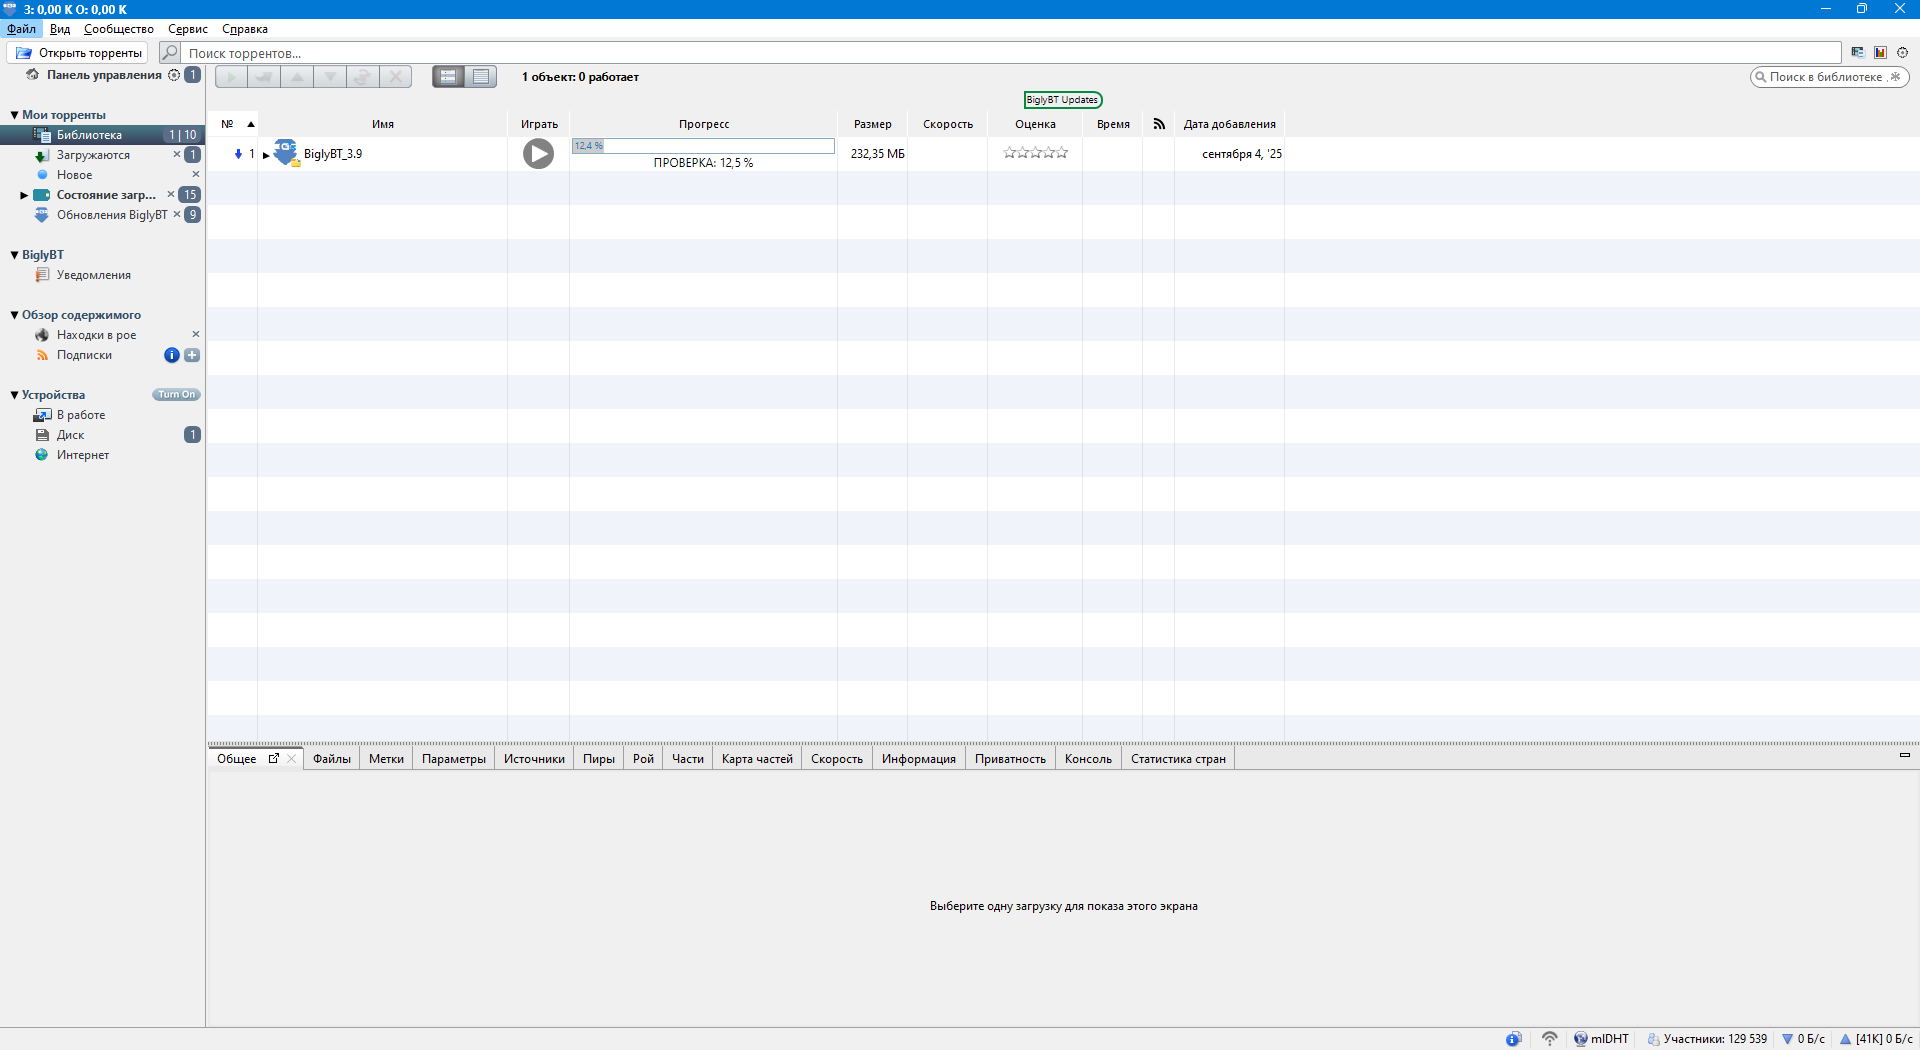
Task: Click the move up toolbar triangle
Action: point(297,77)
